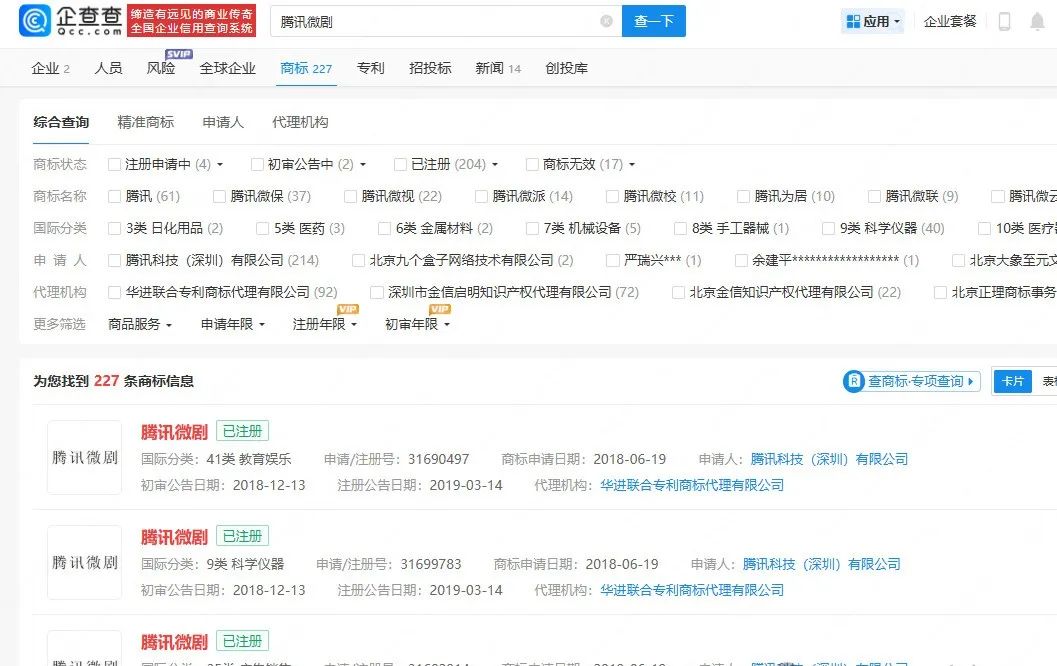Expand the 申请年限 filter dropdown
This screenshot has width=1057, height=666.
tap(233, 324)
